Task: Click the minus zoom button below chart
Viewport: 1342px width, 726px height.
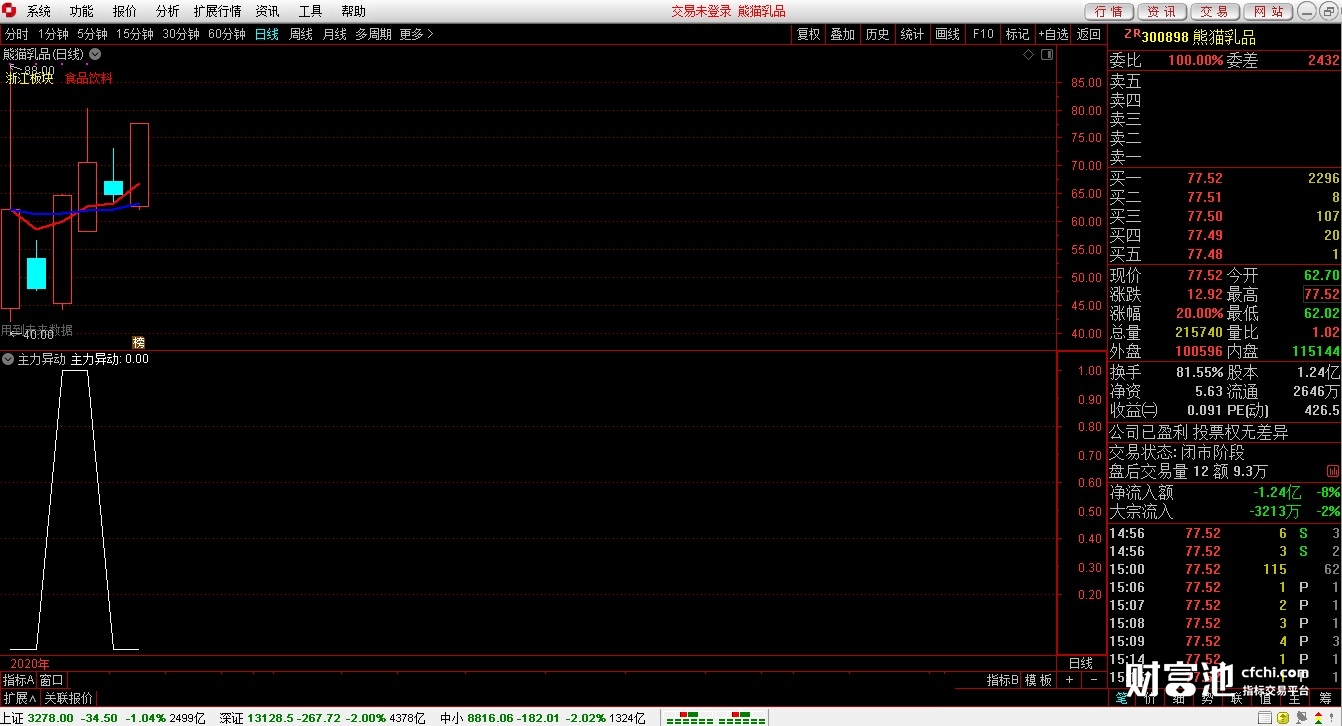Action: tap(1092, 680)
